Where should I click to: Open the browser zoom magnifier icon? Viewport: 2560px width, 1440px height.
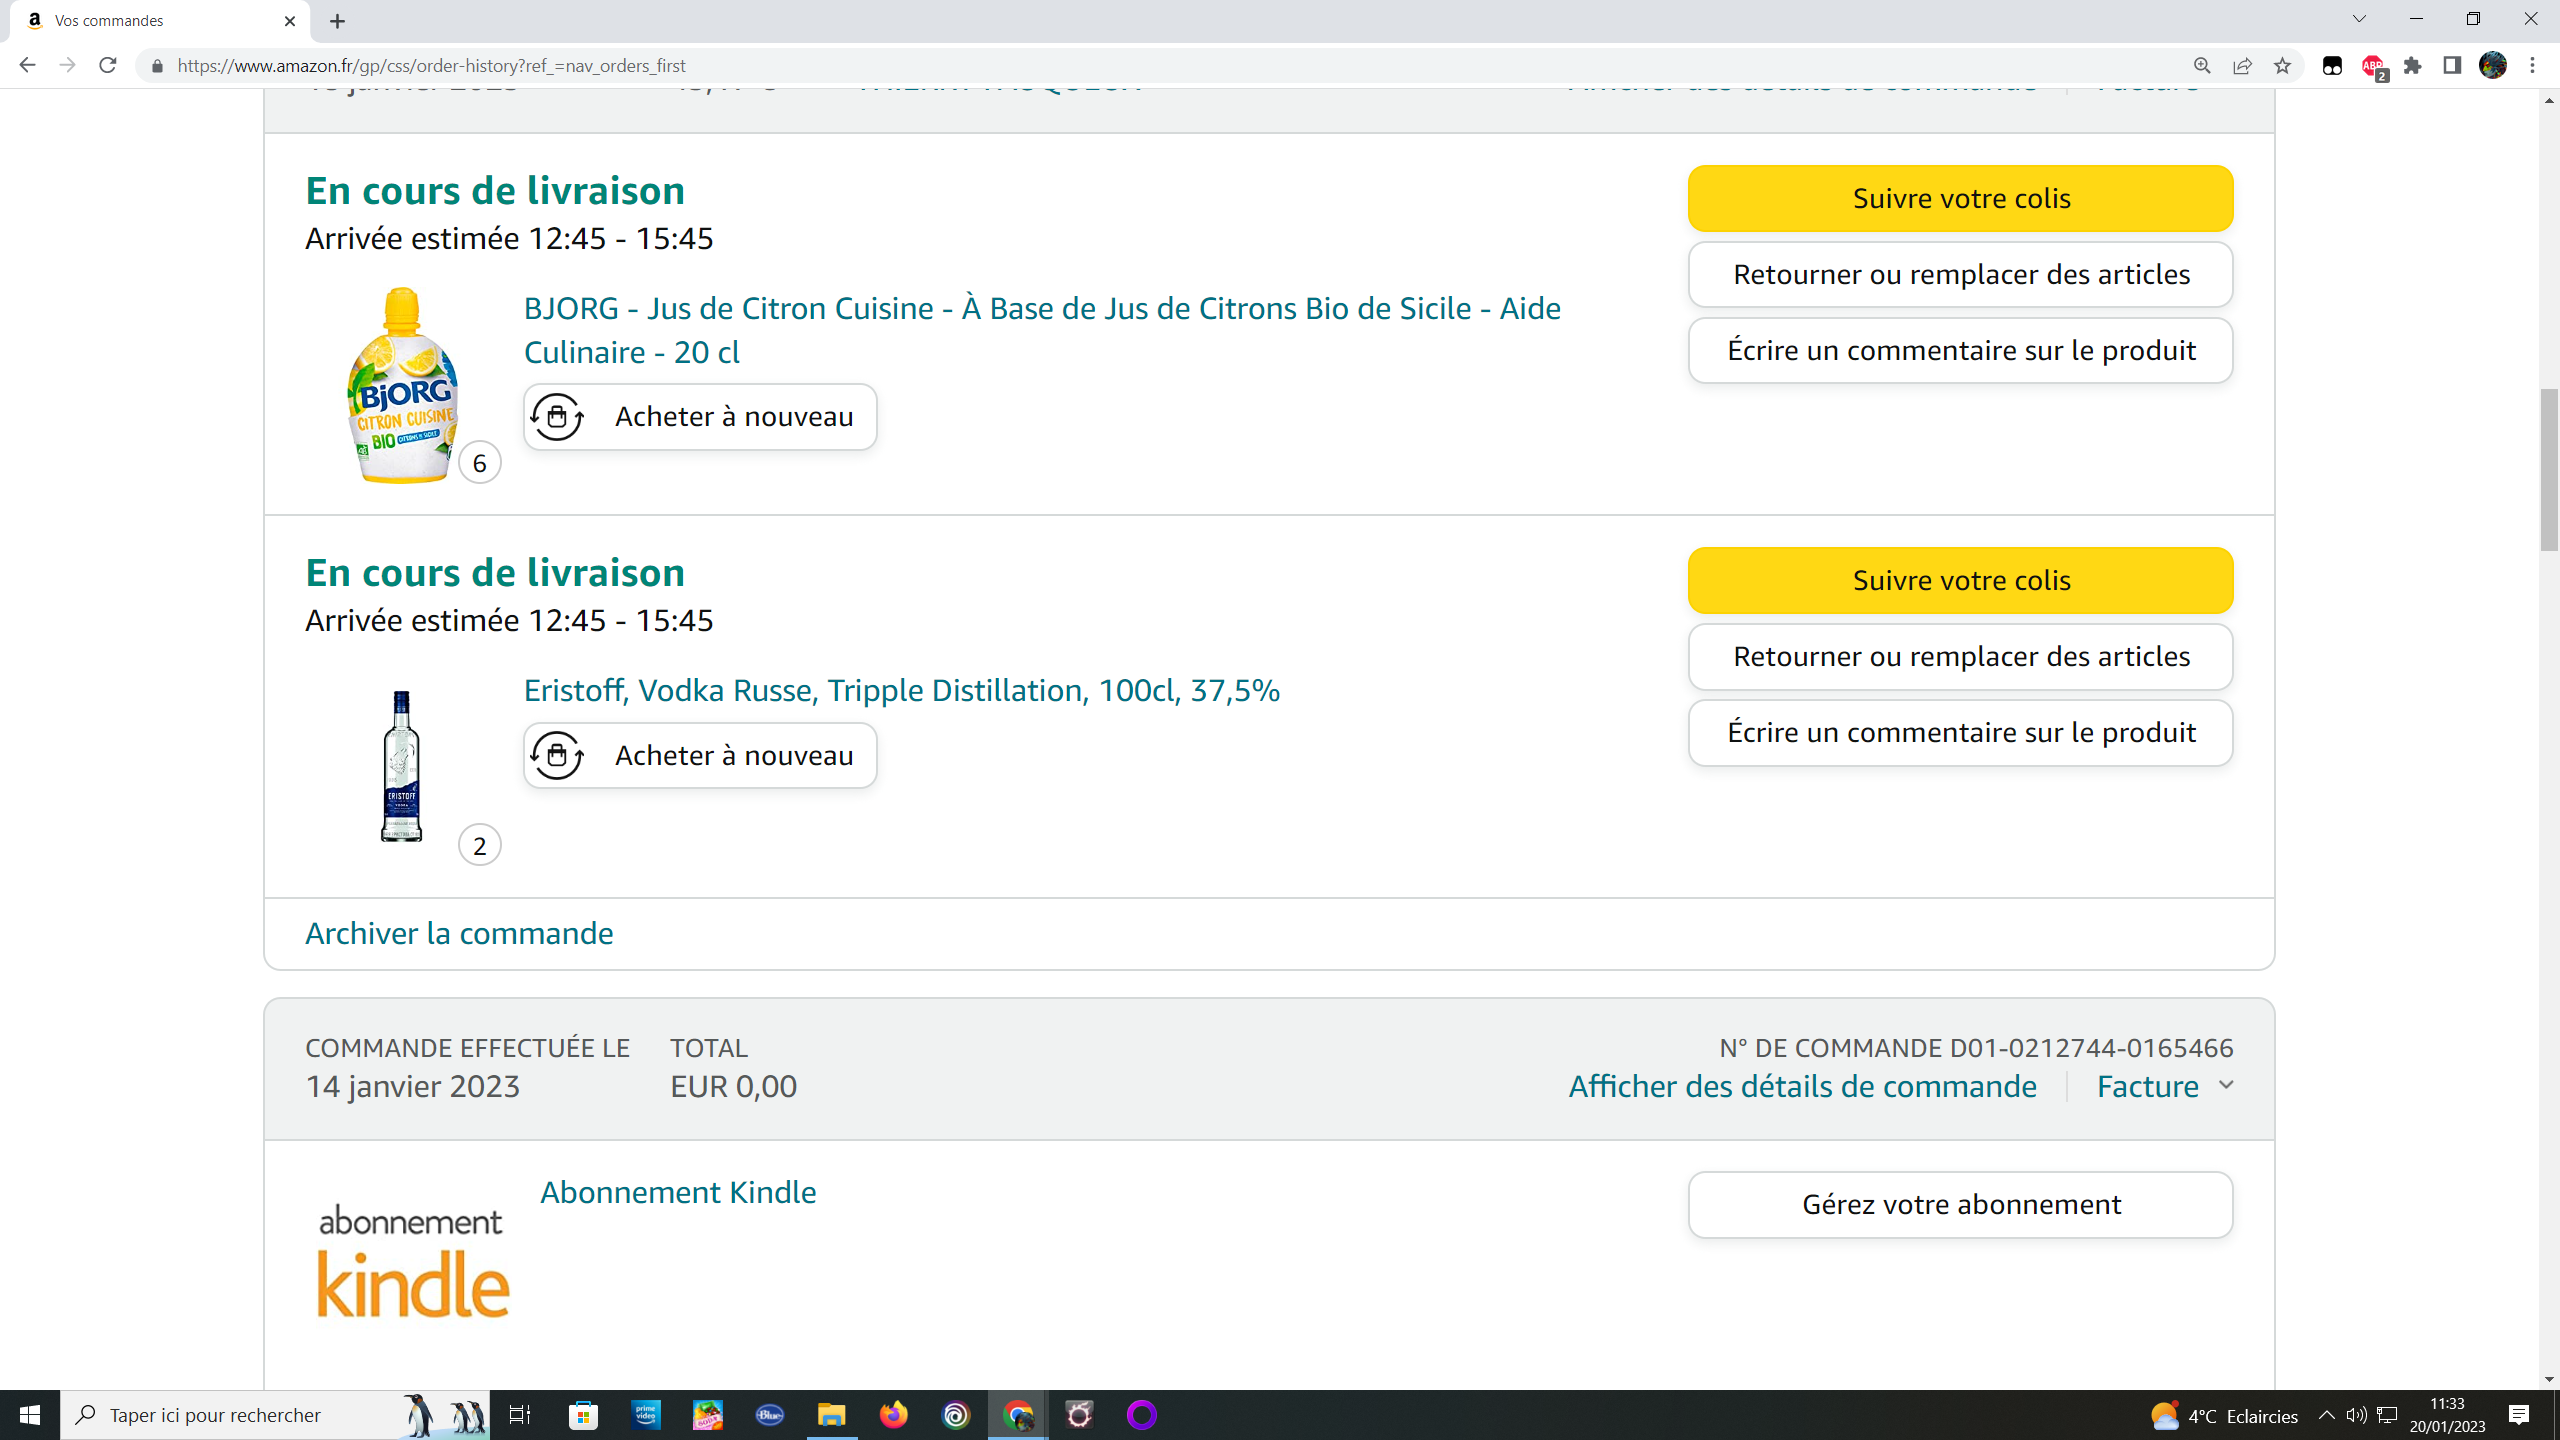[x=2202, y=65]
